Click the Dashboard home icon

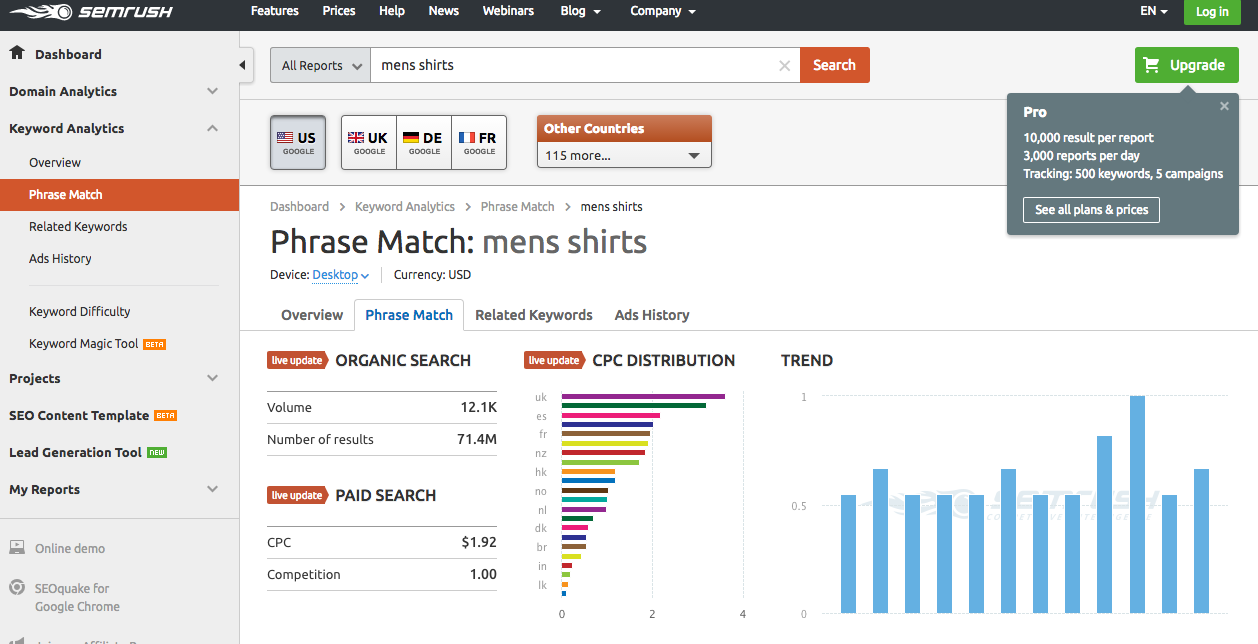click(x=17, y=53)
